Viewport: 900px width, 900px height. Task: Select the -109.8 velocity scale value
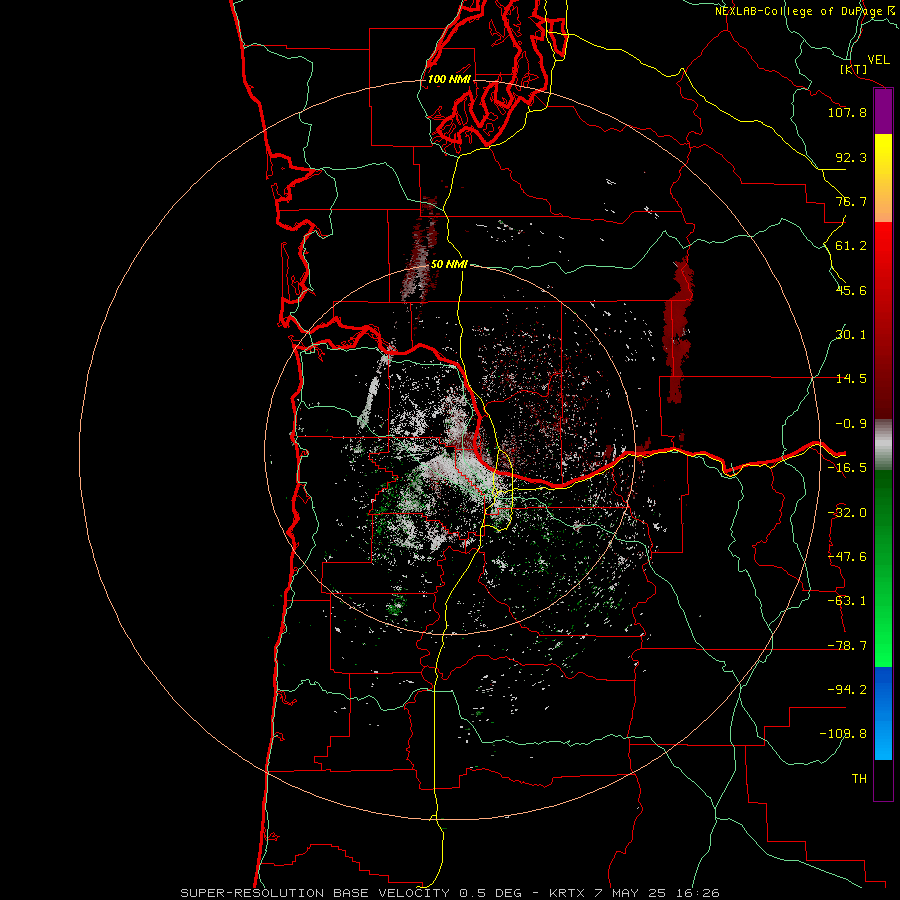pyautogui.click(x=843, y=734)
